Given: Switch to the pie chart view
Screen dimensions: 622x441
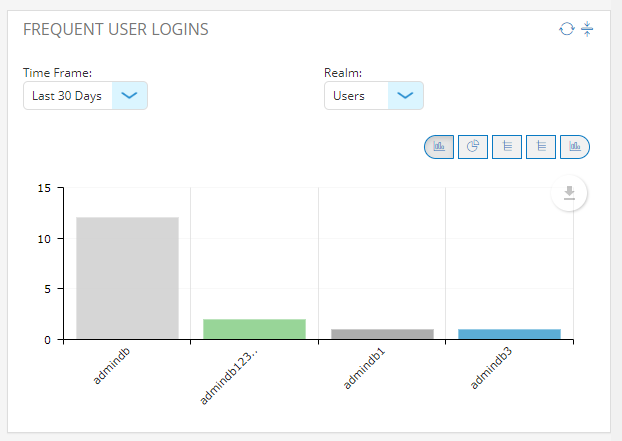Looking at the screenshot, I should [x=473, y=147].
